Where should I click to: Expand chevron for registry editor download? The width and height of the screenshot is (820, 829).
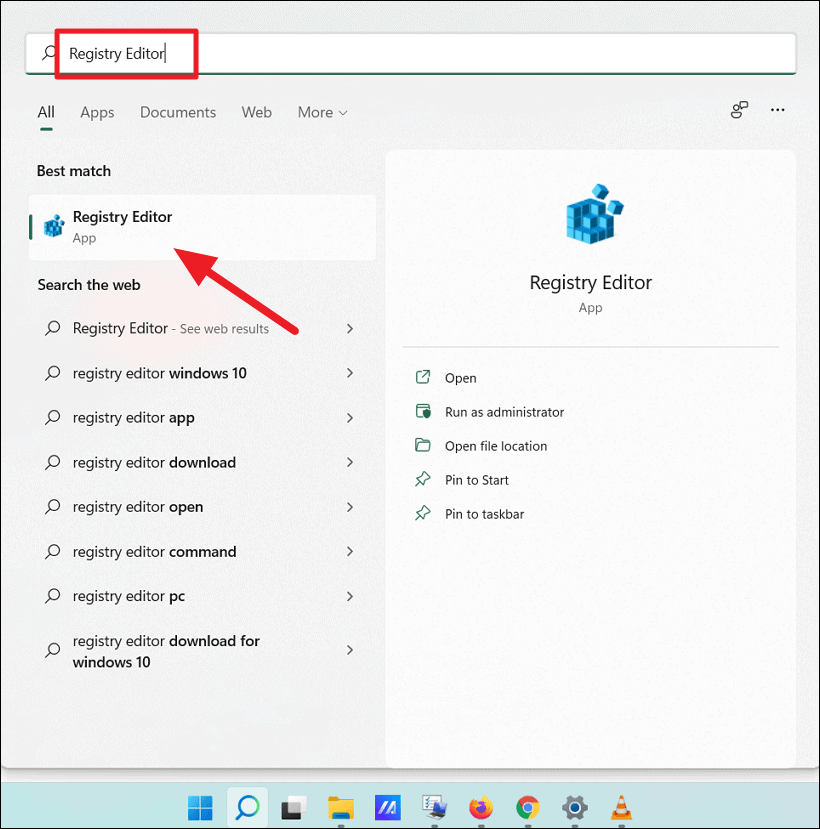349,462
